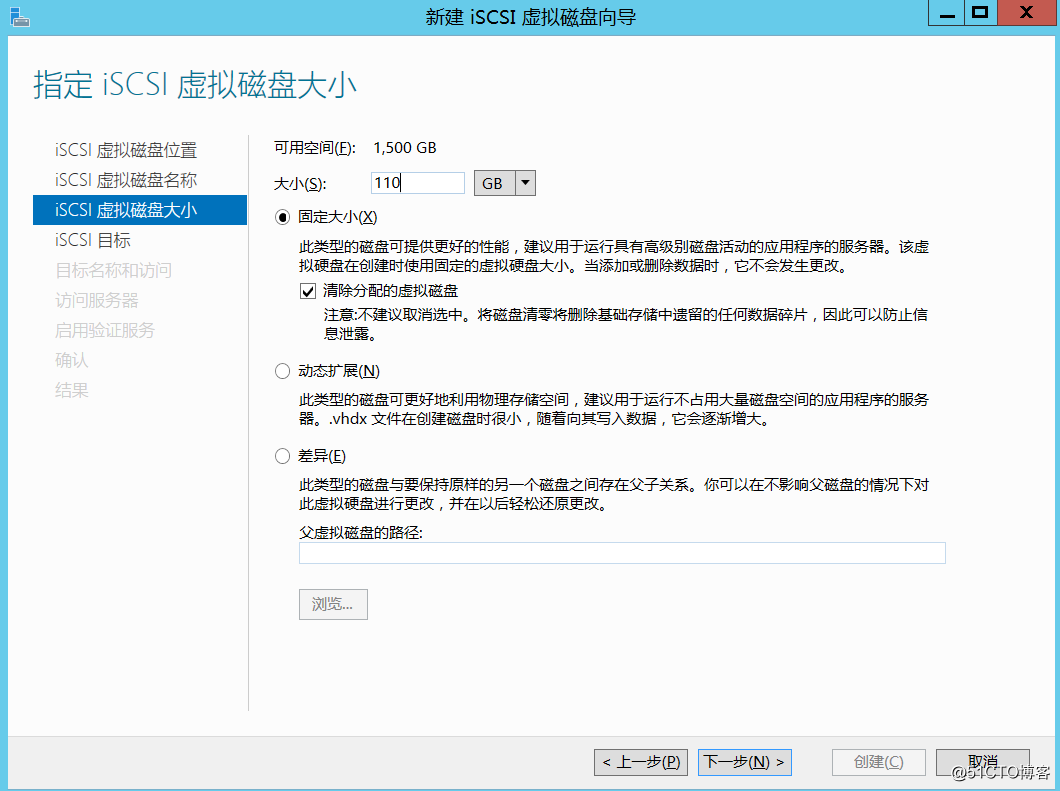
Task: Select the iSCSI 虚拟磁盘大小 step
Action: (x=140, y=210)
